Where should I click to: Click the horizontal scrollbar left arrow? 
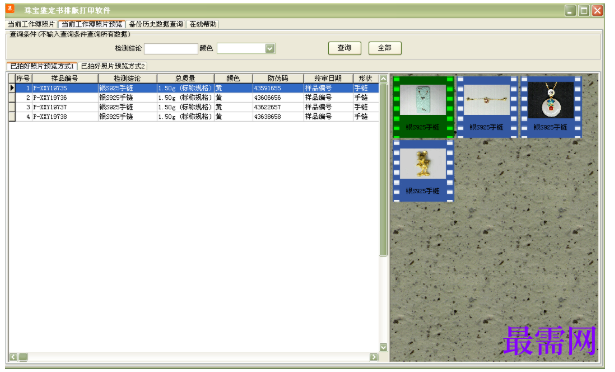(x=13, y=357)
